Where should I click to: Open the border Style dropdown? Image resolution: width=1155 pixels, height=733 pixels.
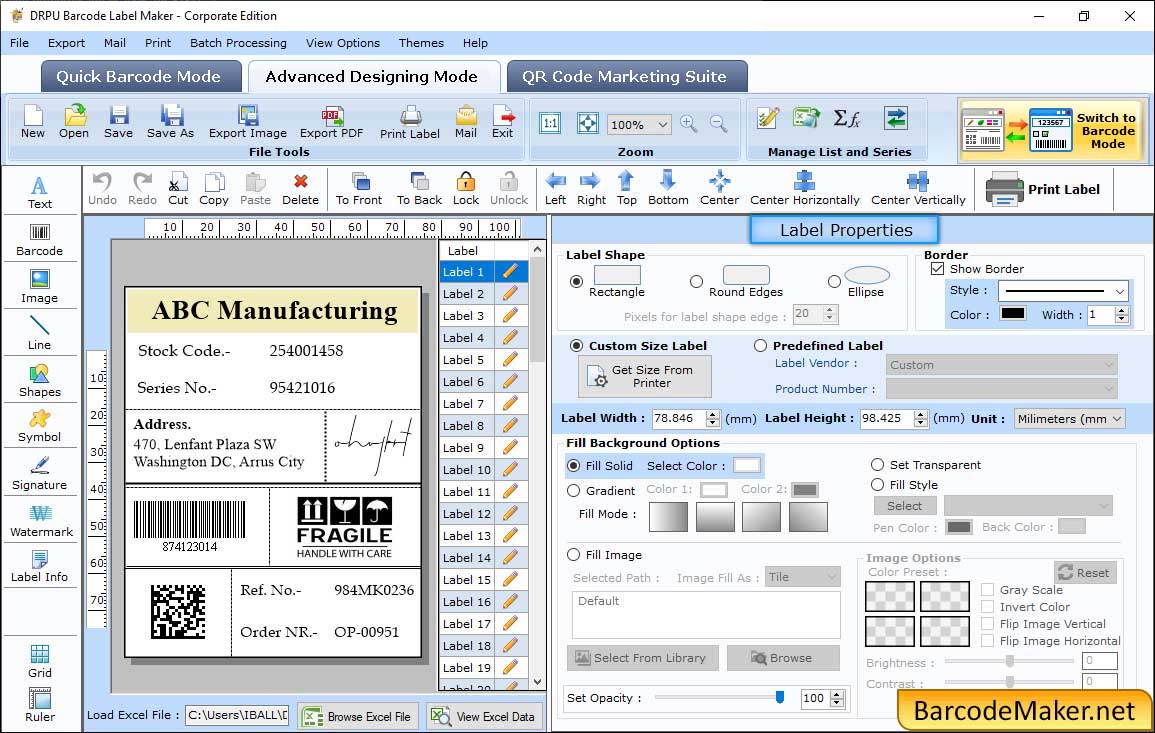tap(1064, 291)
